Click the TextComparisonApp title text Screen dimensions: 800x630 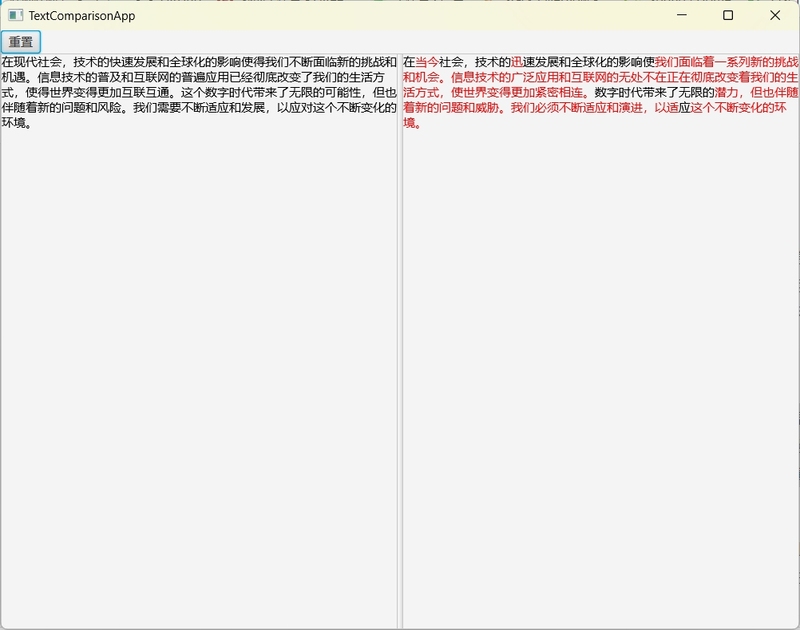[x=82, y=16]
